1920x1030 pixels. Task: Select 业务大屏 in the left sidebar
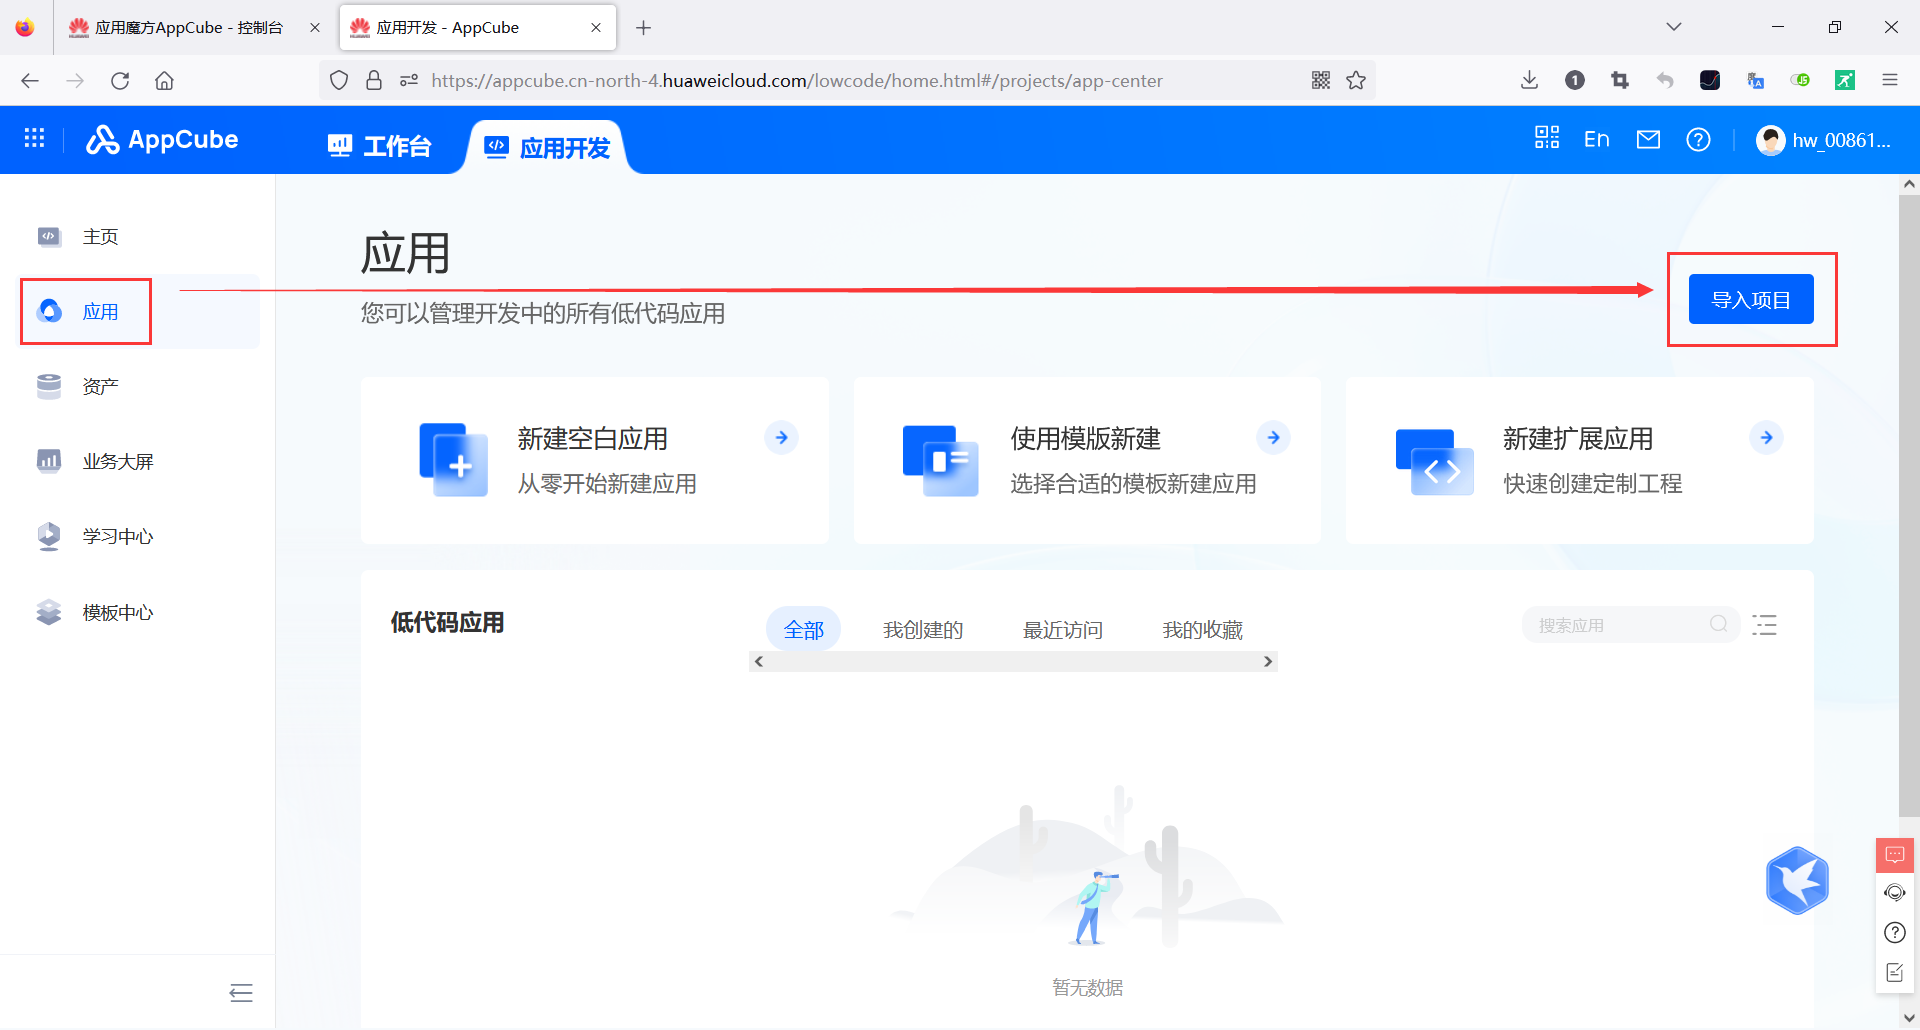click(118, 461)
